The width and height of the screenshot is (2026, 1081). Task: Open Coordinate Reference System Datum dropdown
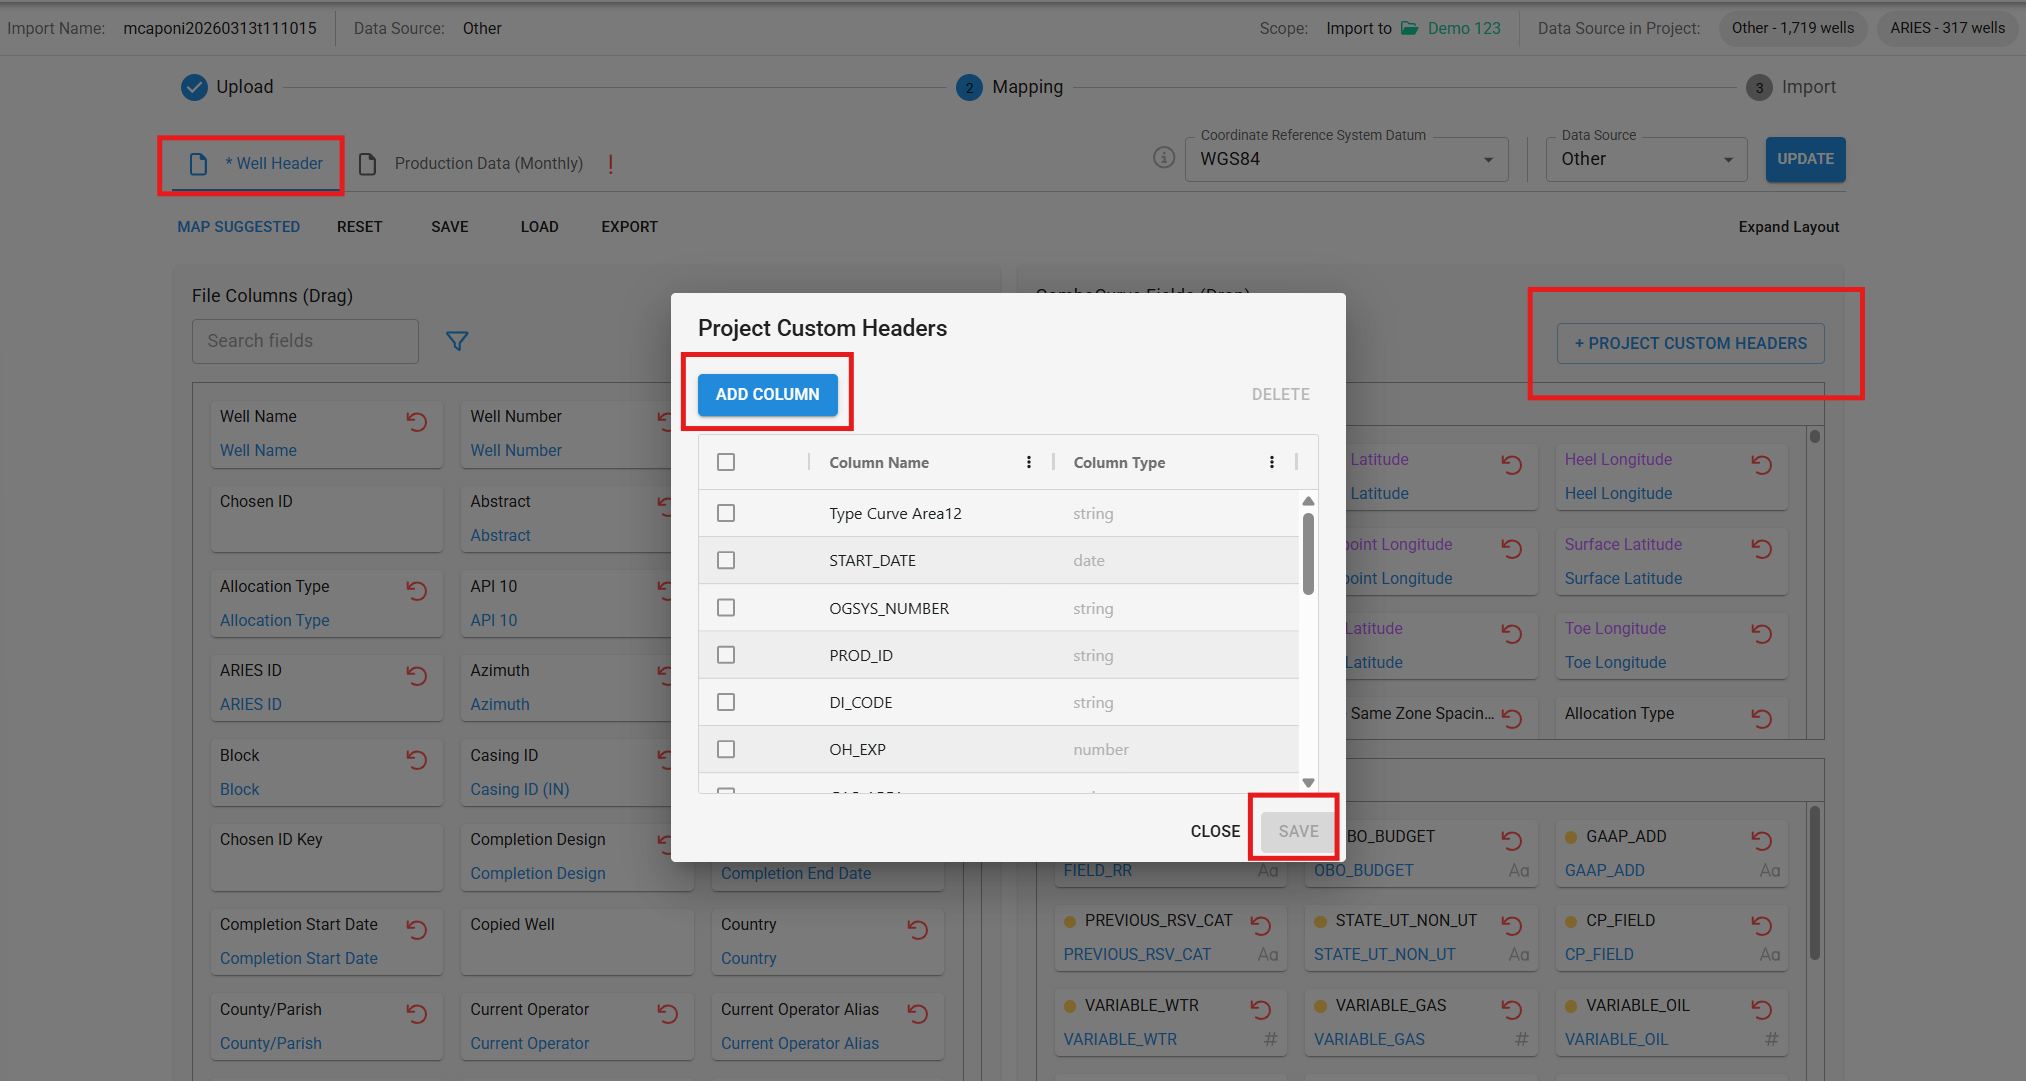1346,160
